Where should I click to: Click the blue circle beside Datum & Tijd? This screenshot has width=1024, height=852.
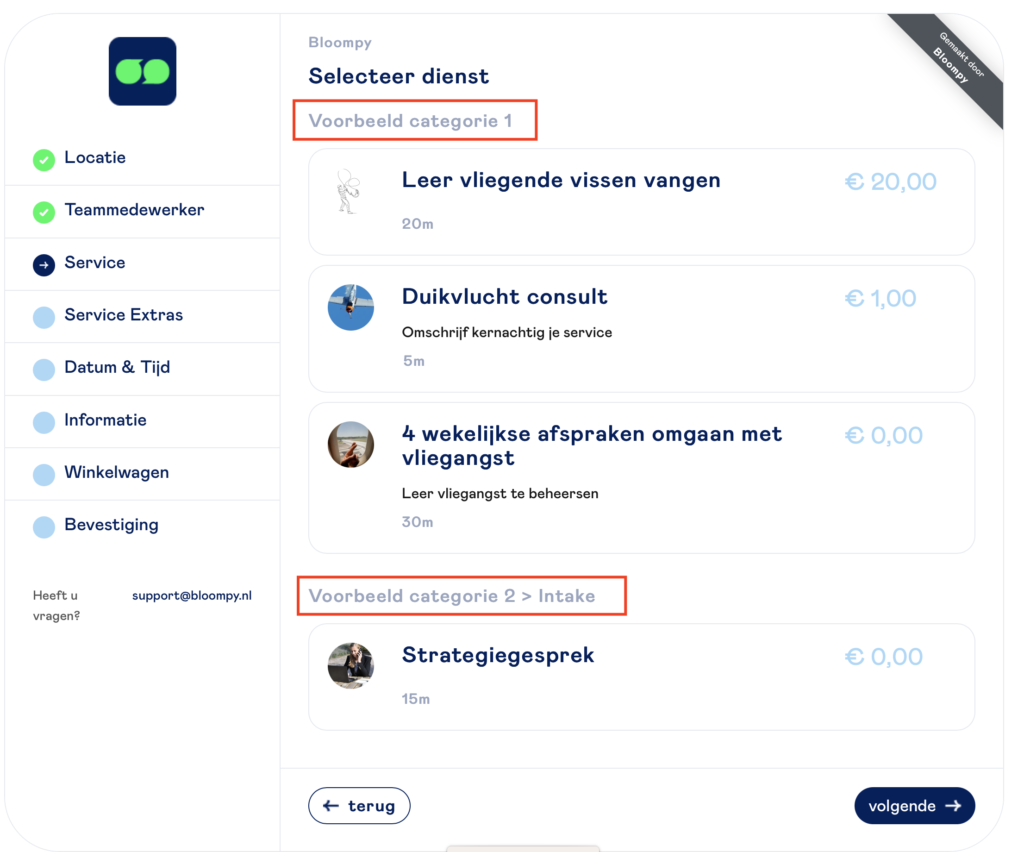(x=44, y=369)
